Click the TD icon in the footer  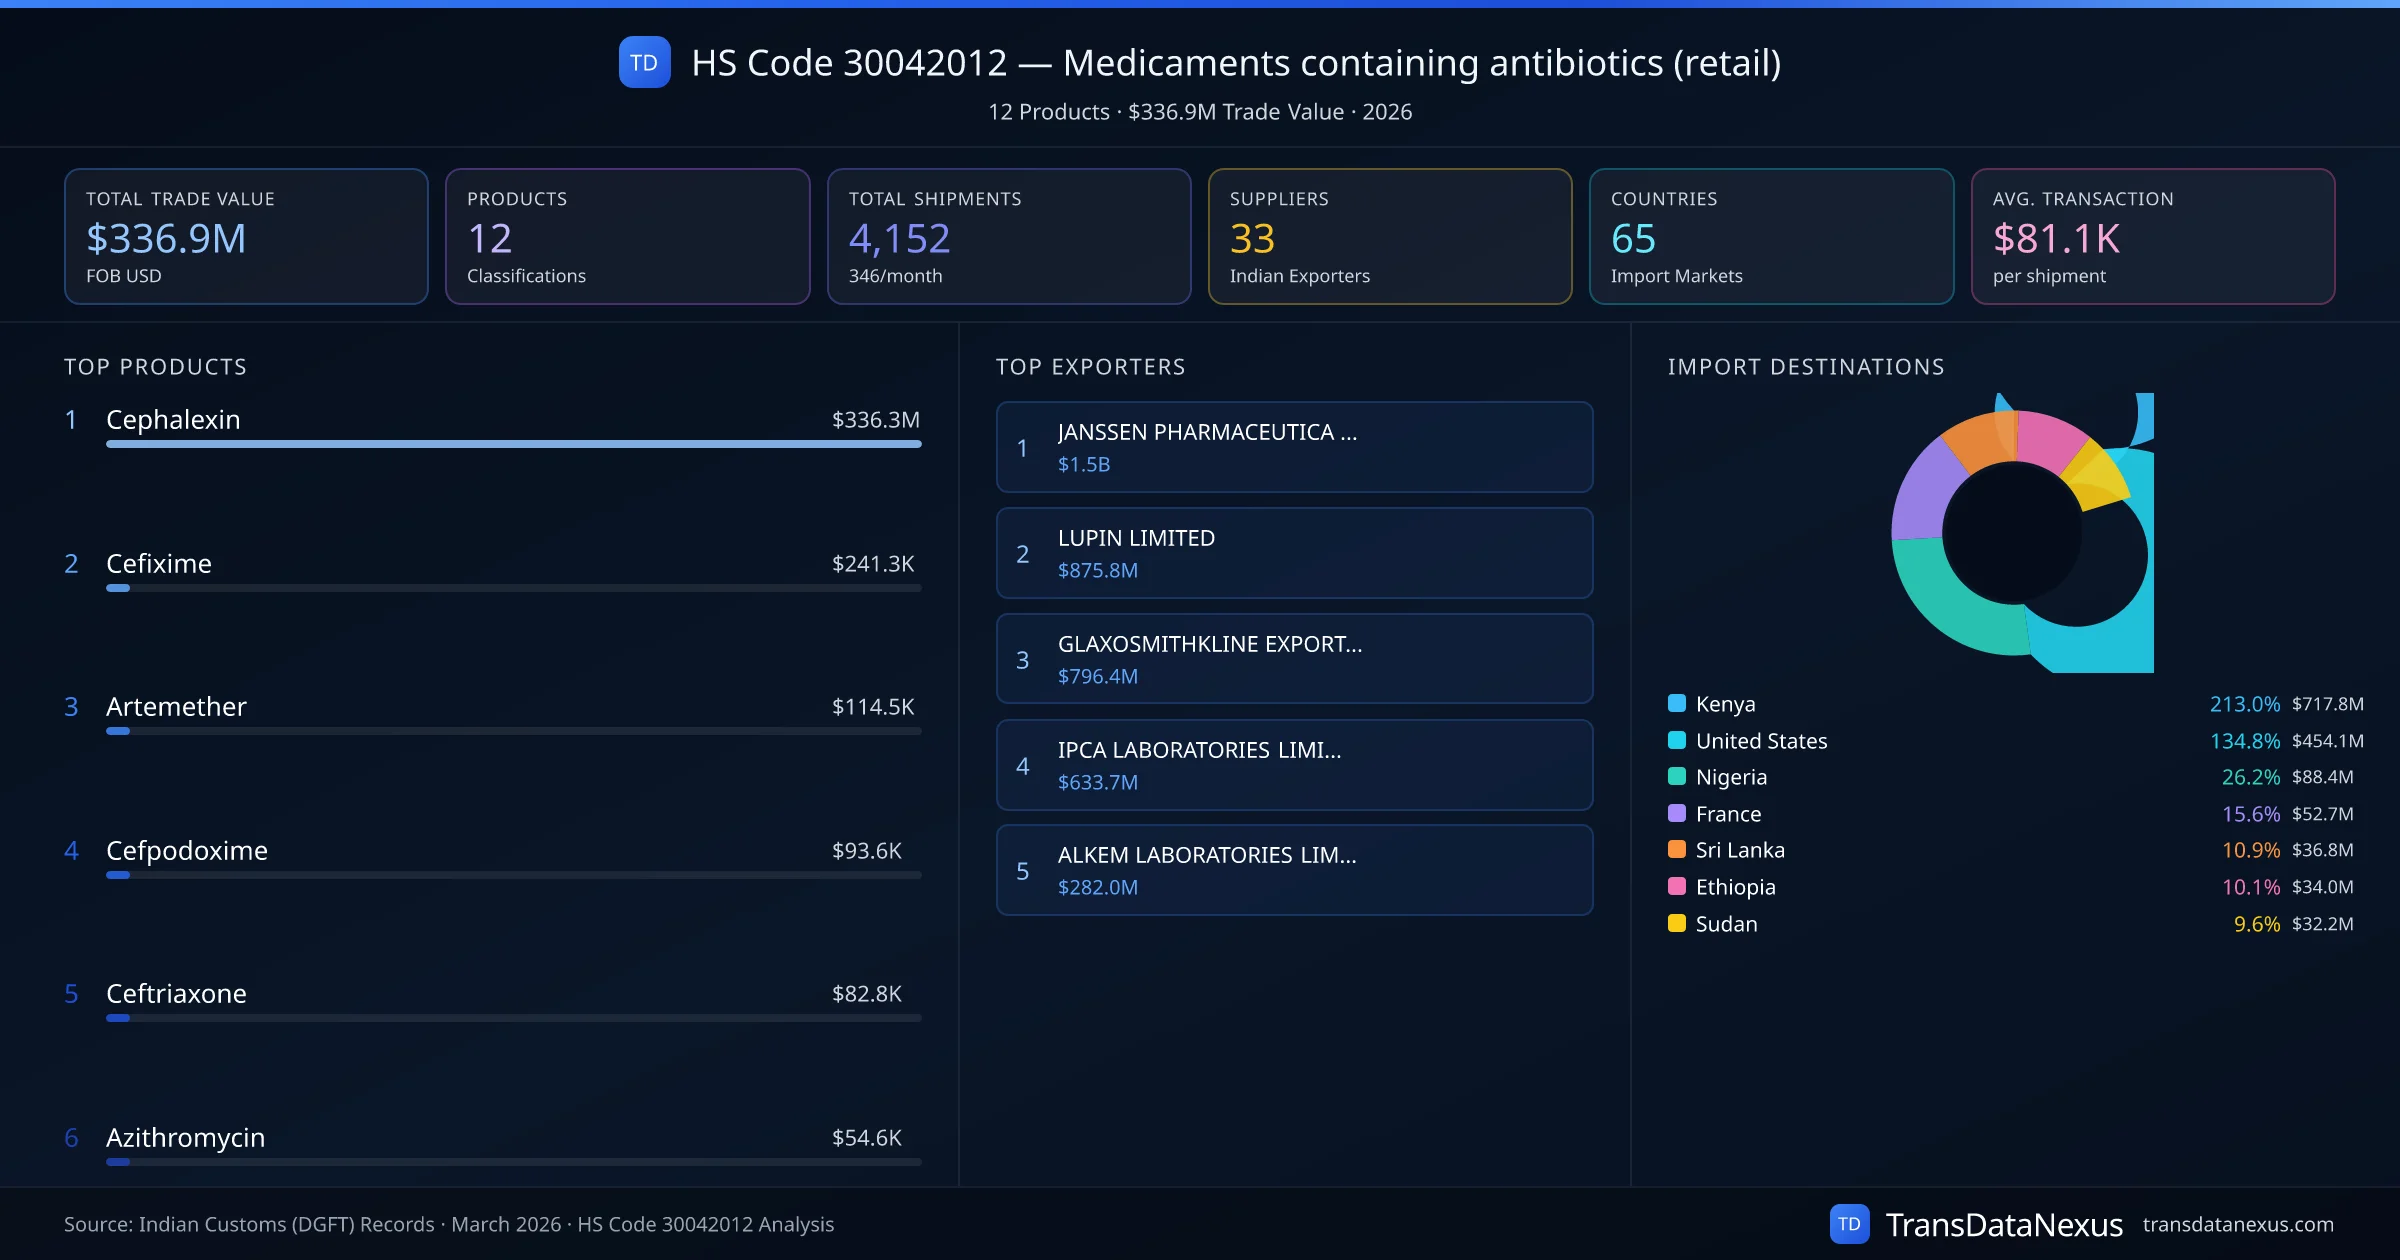[1852, 1223]
